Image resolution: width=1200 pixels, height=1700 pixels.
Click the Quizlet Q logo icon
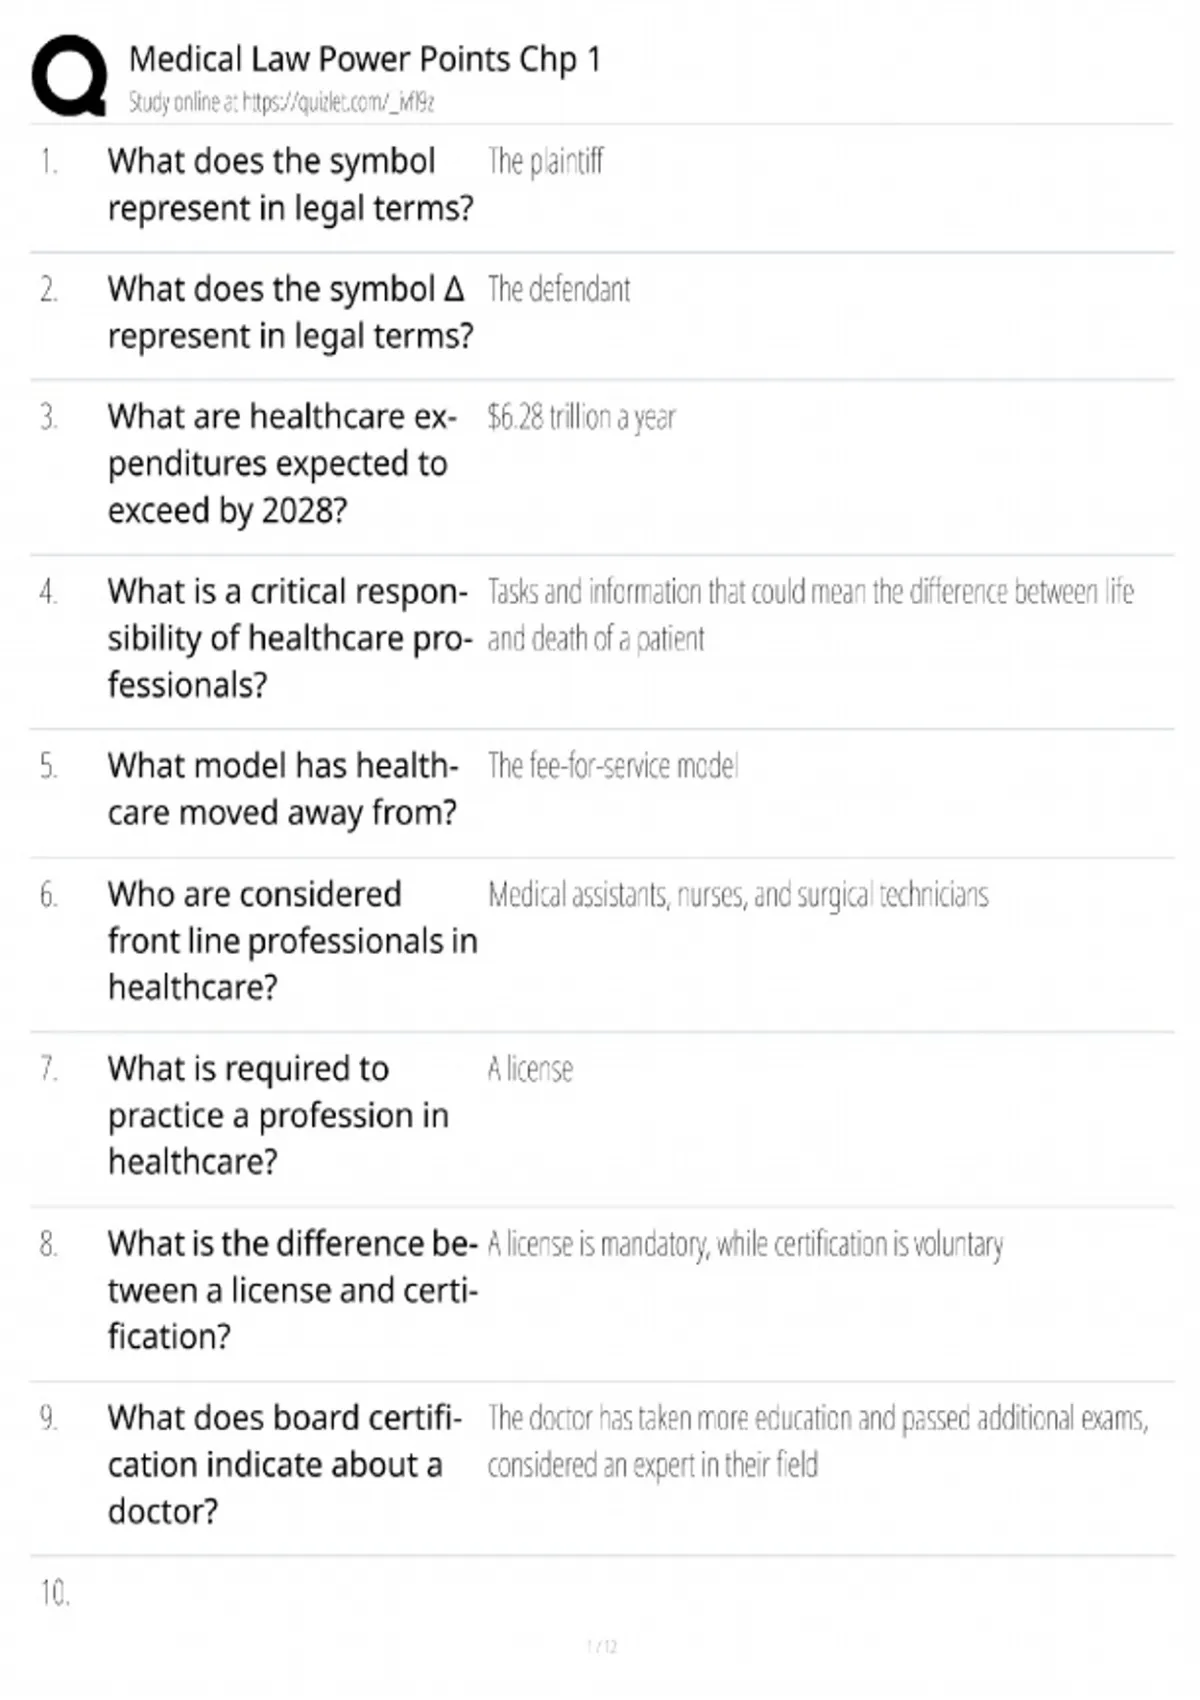69,76
